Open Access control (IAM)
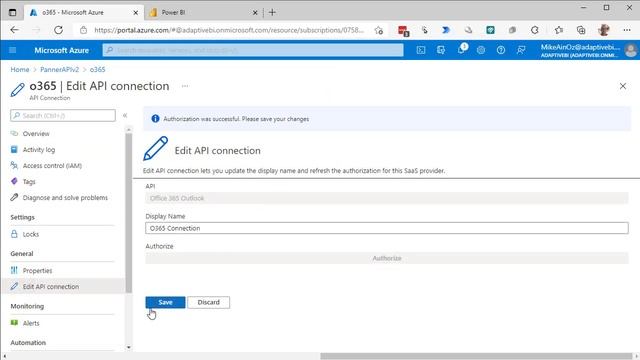Viewport: 640px width, 360px height. point(52,166)
